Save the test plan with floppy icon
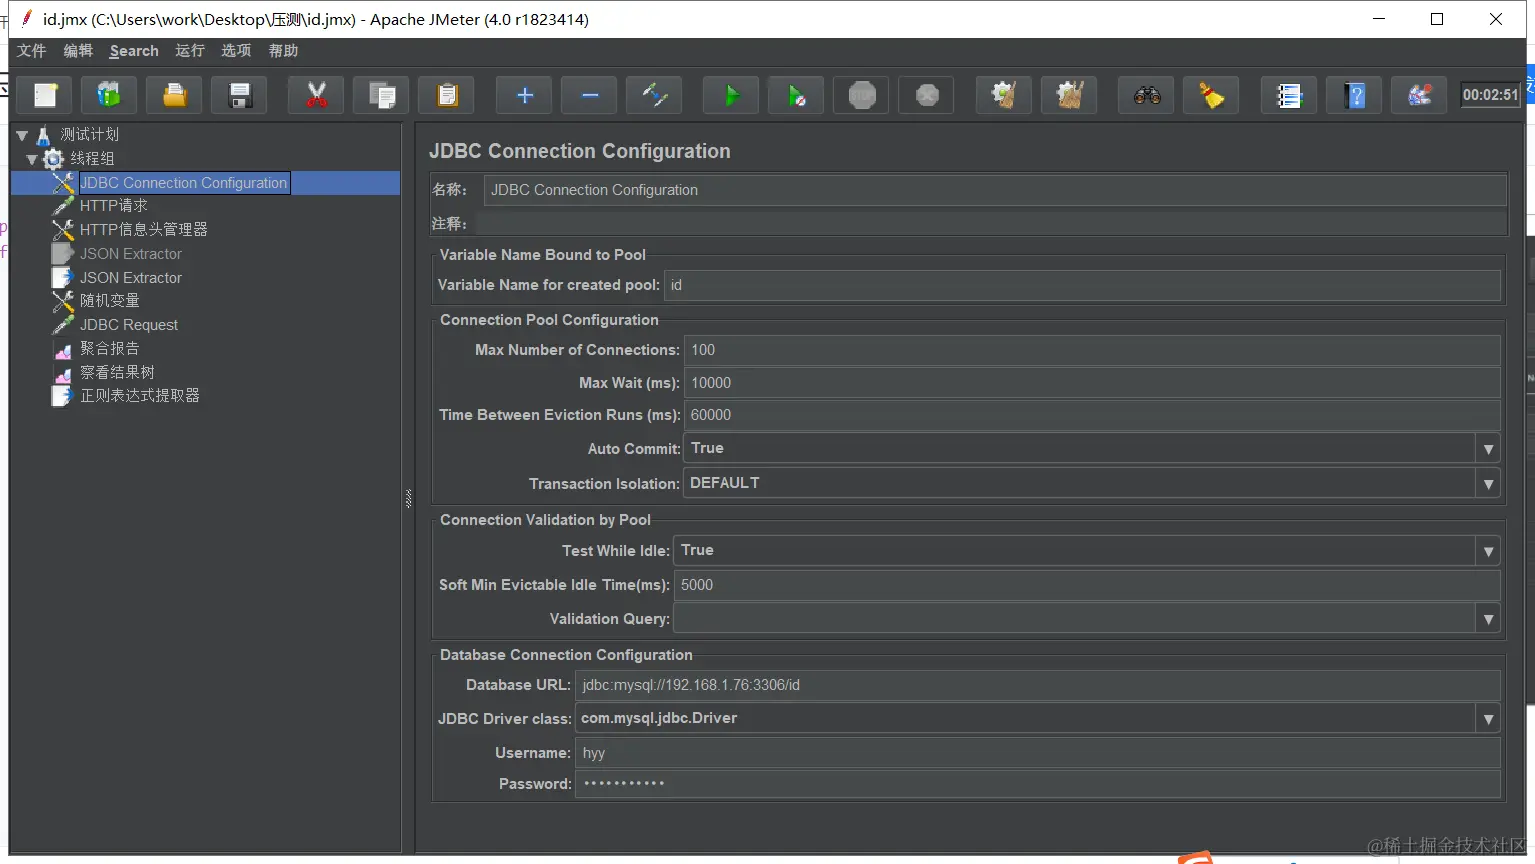The image size is (1535, 864). click(x=240, y=95)
